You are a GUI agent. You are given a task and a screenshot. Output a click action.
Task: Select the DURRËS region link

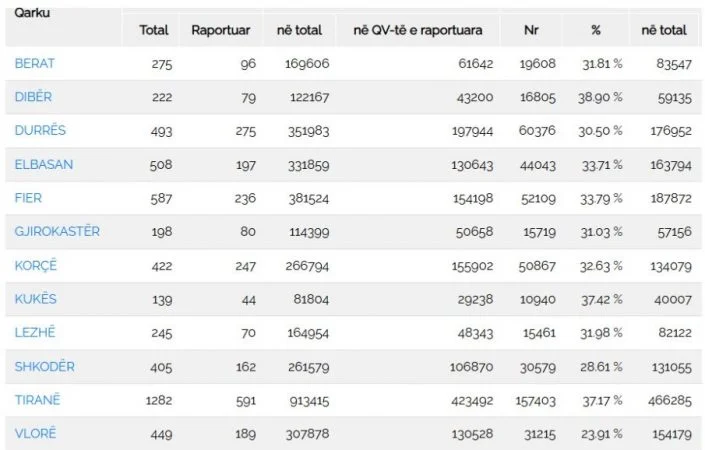(40, 130)
